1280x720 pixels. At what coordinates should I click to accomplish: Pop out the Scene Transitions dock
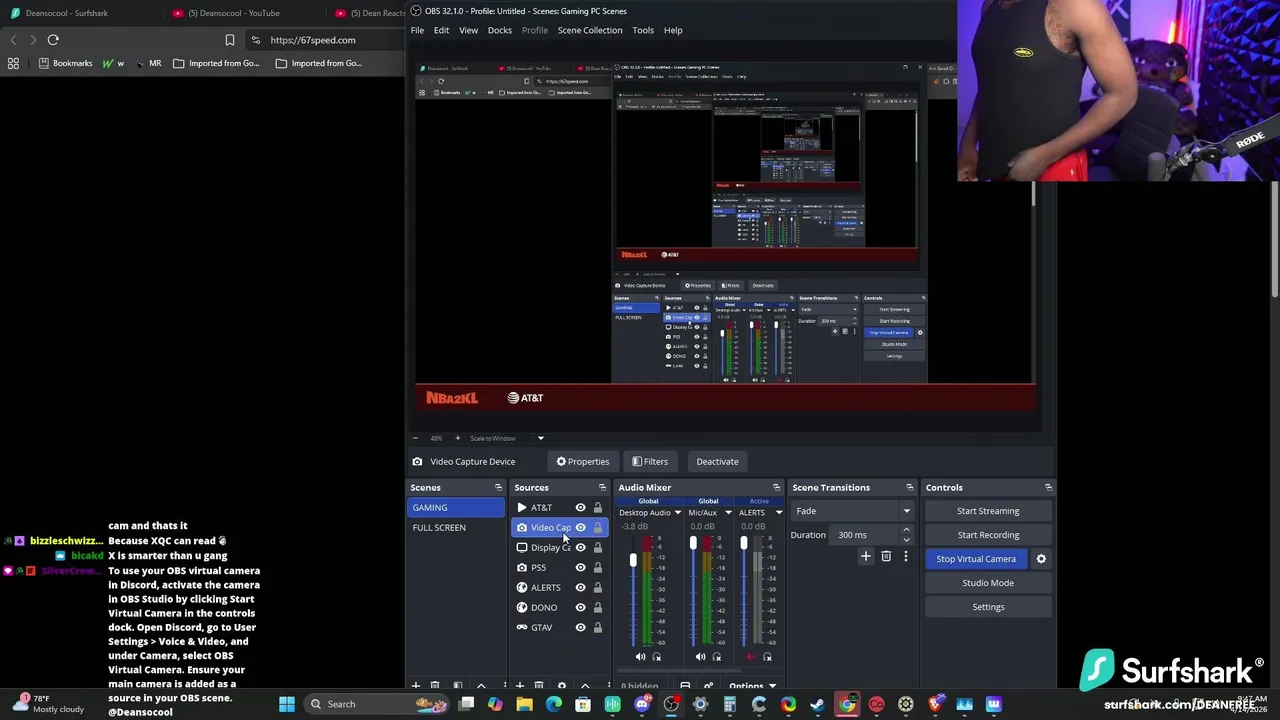(x=909, y=488)
